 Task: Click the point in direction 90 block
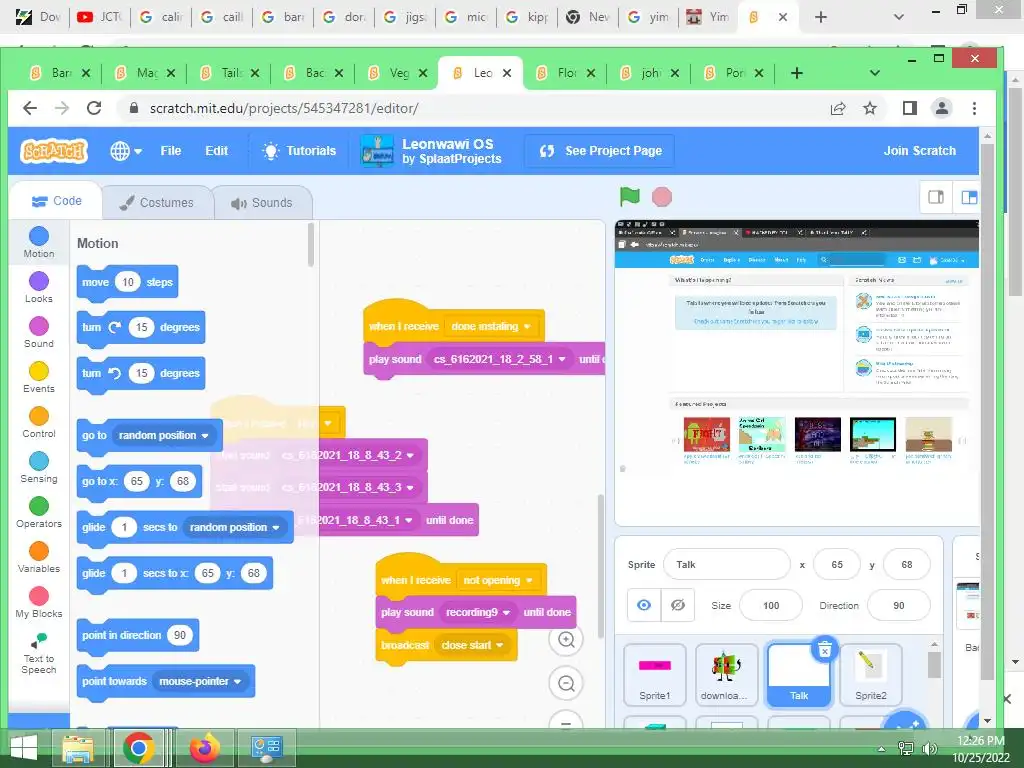click(x=138, y=635)
